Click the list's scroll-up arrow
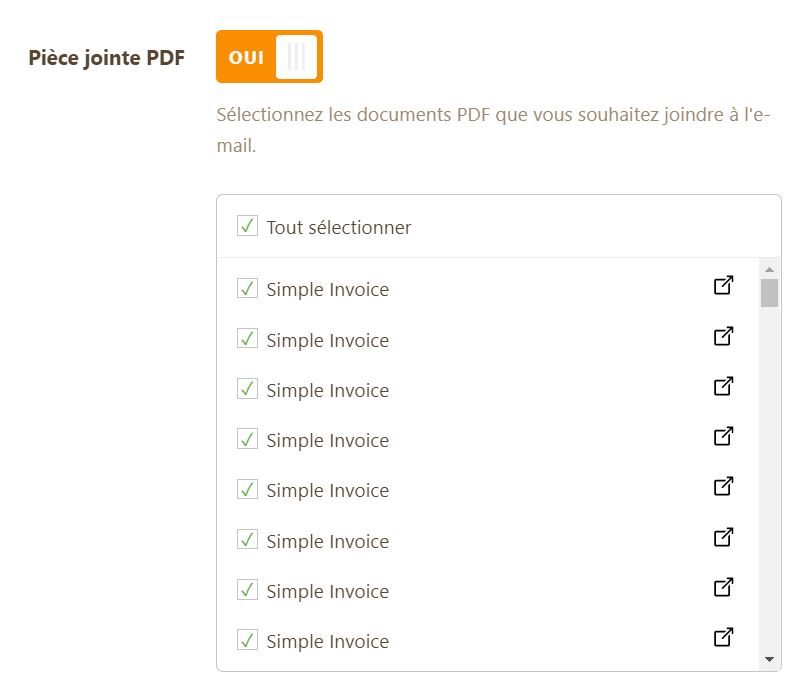 (x=769, y=269)
